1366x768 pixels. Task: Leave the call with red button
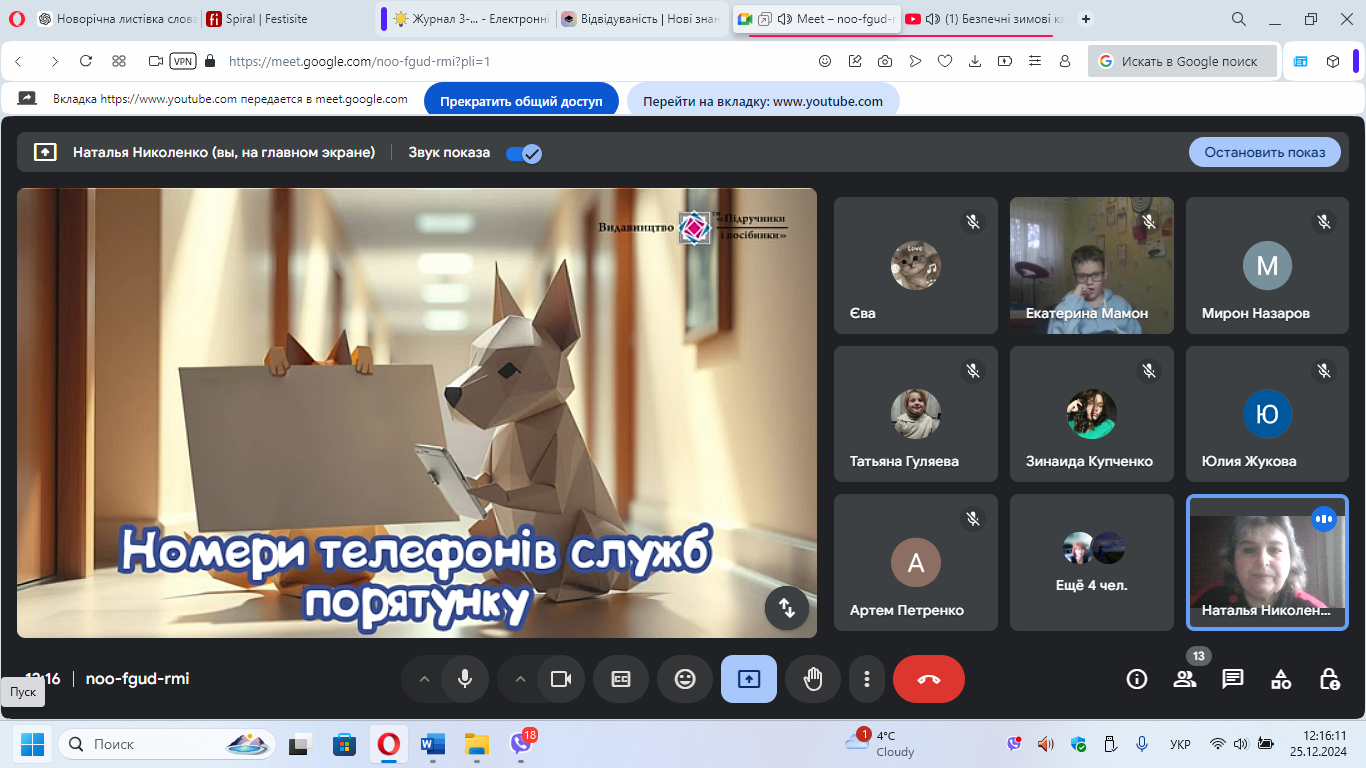[929, 679]
